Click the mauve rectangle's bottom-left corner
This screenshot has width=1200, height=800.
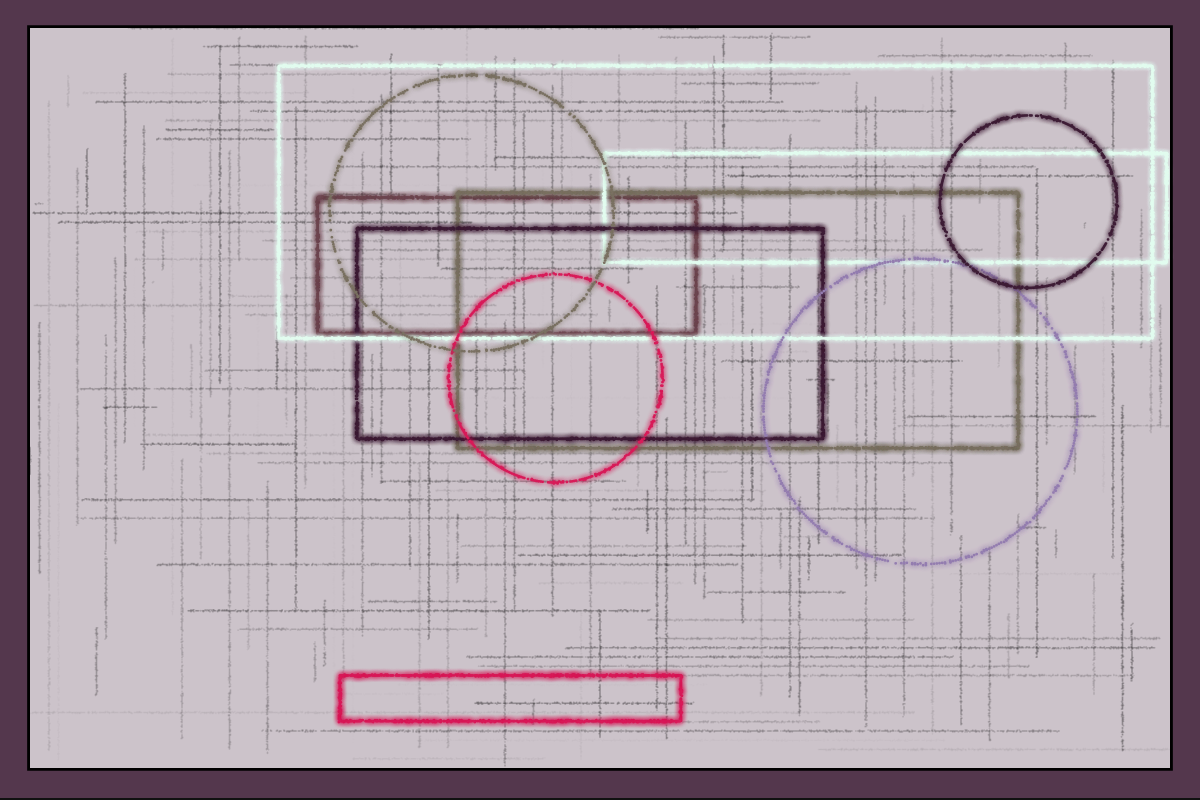(318, 331)
